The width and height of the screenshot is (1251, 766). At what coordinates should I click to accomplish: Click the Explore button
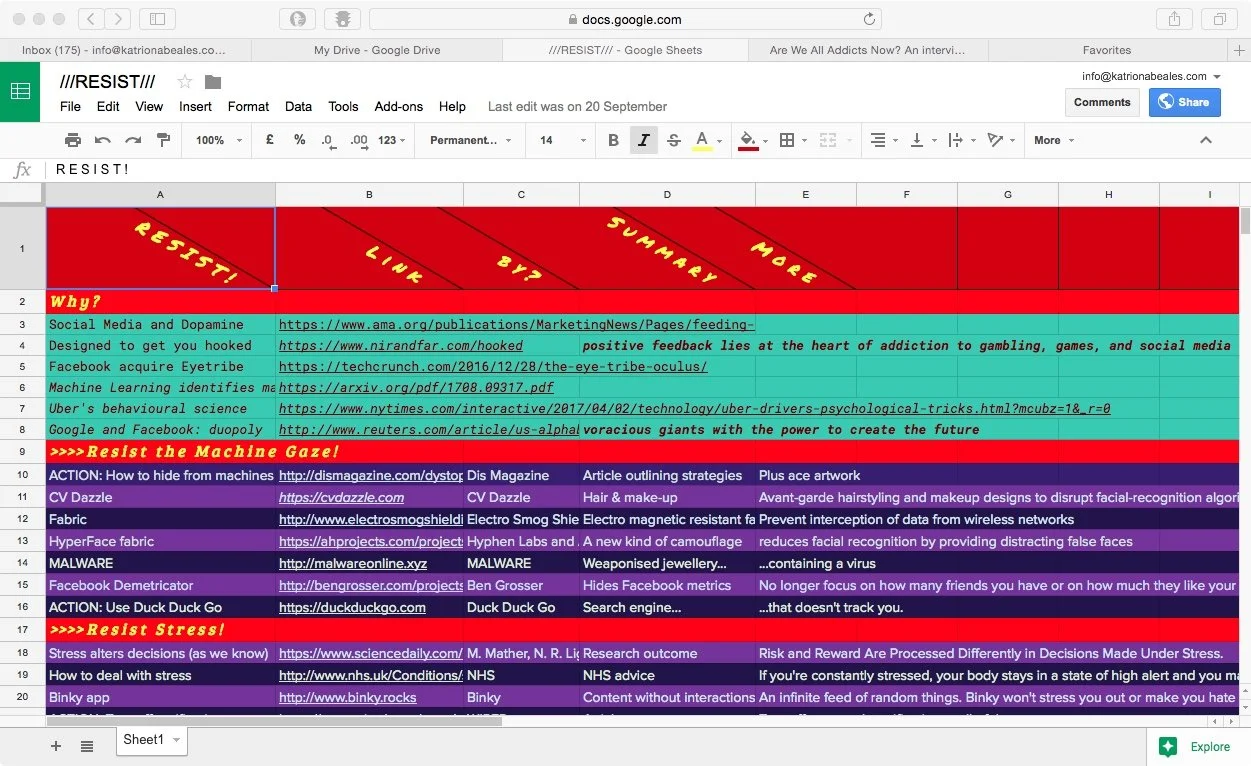click(x=1197, y=746)
